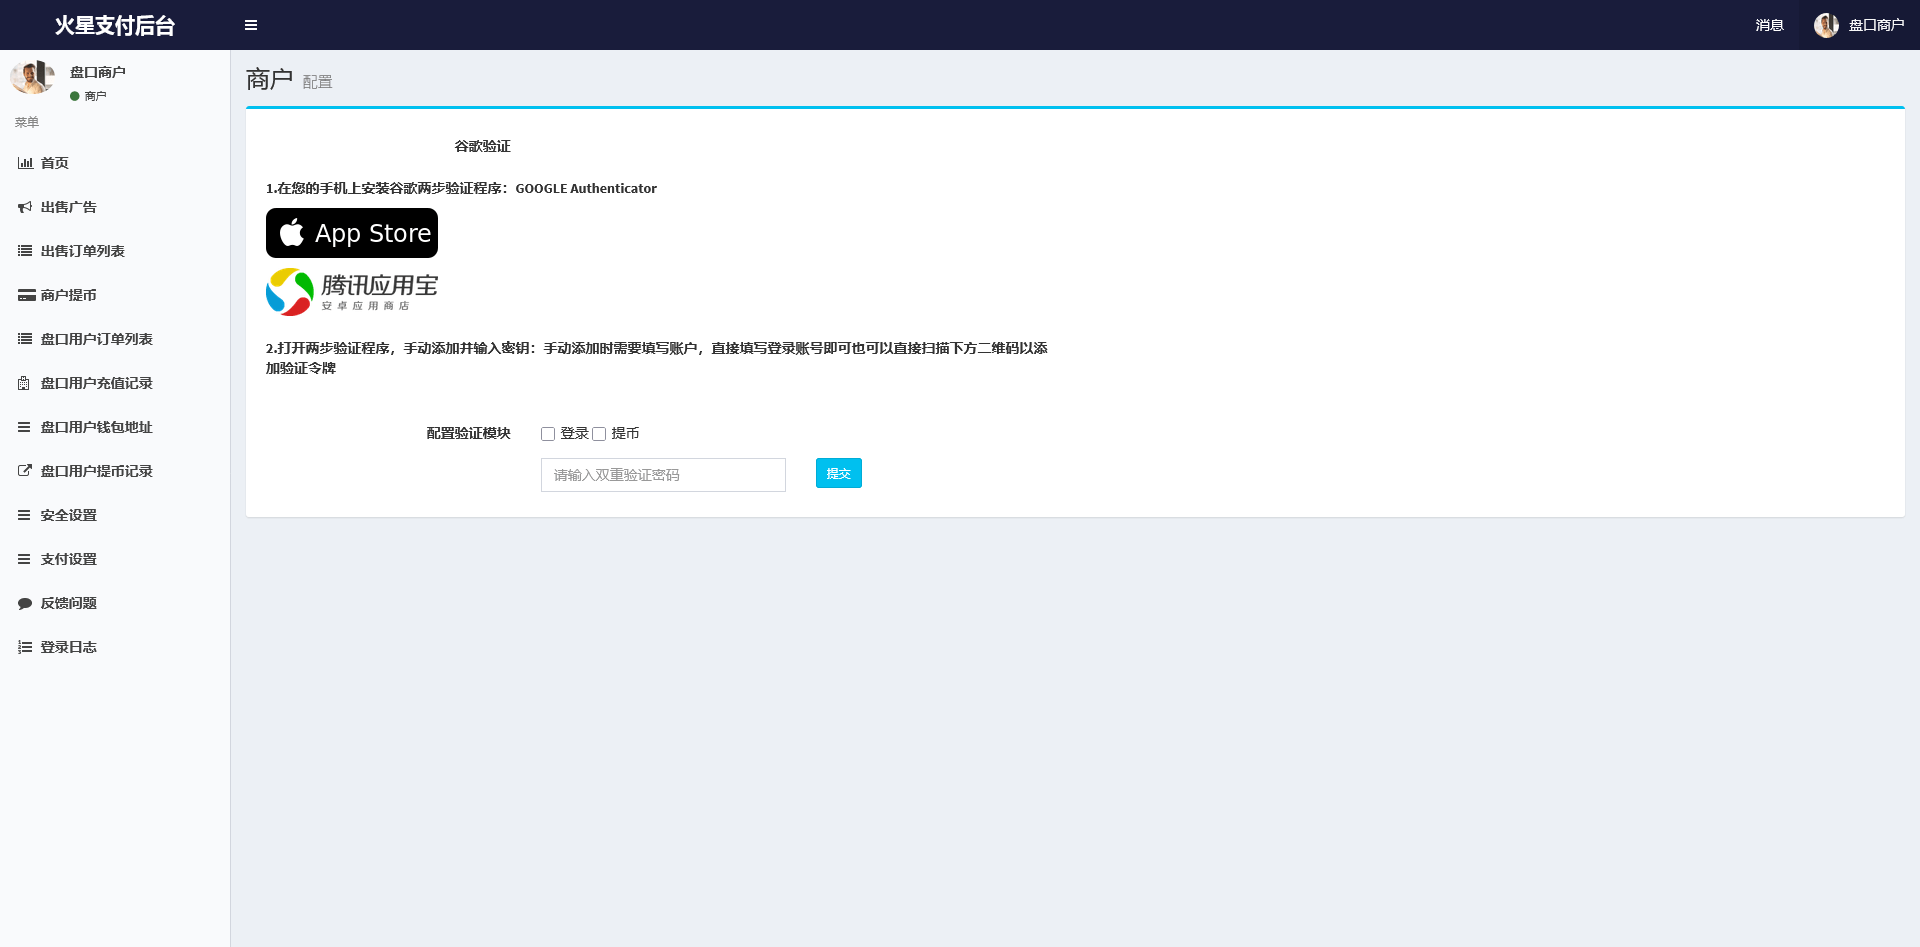Viewport: 1920px width, 947px height.
Task: Click the 登录日志 log icon
Action: pyautogui.click(x=25, y=647)
